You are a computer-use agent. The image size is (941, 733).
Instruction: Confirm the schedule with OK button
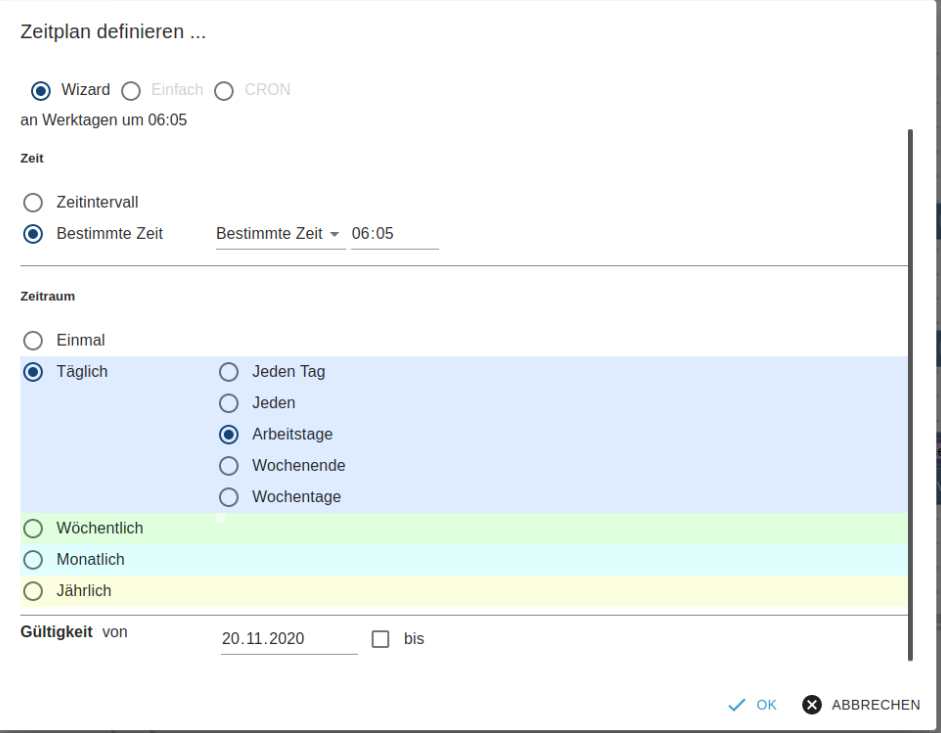click(x=753, y=705)
